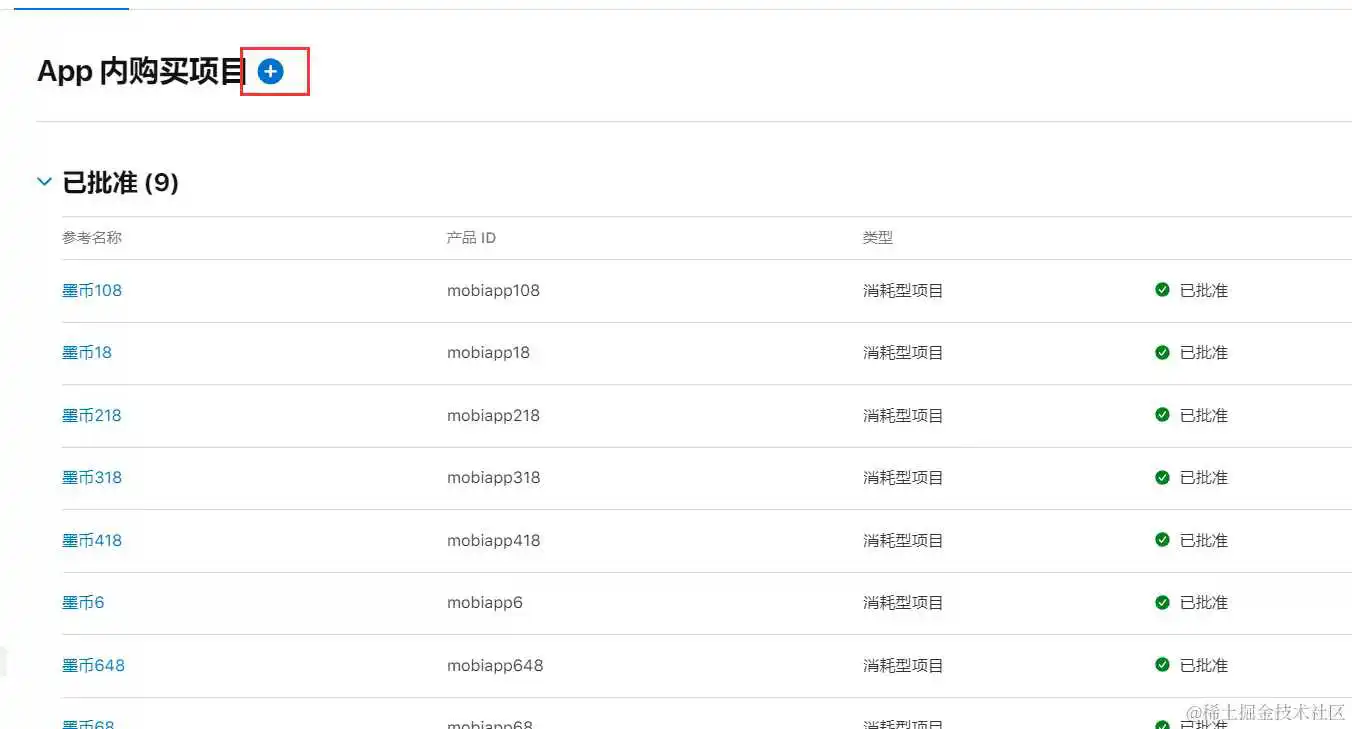Click 已批准 status text in 墨币108 row

point(1204,290)
